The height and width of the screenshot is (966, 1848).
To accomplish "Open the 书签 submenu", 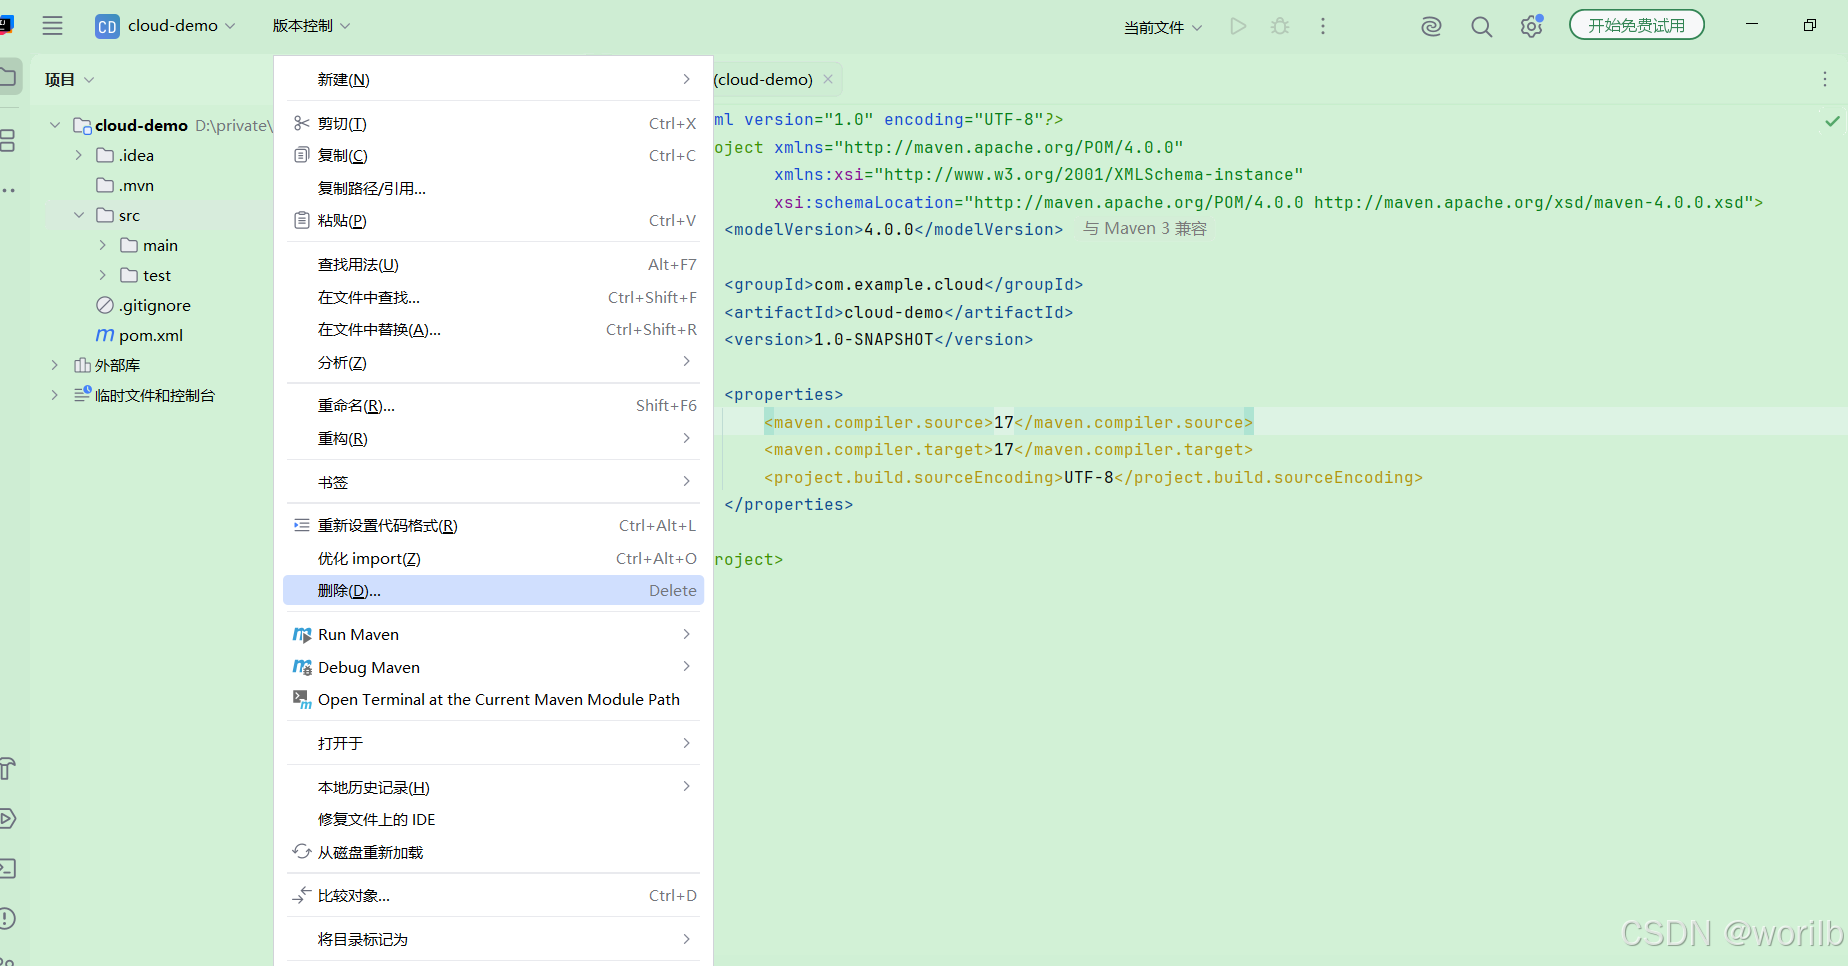I will (494, 482).
